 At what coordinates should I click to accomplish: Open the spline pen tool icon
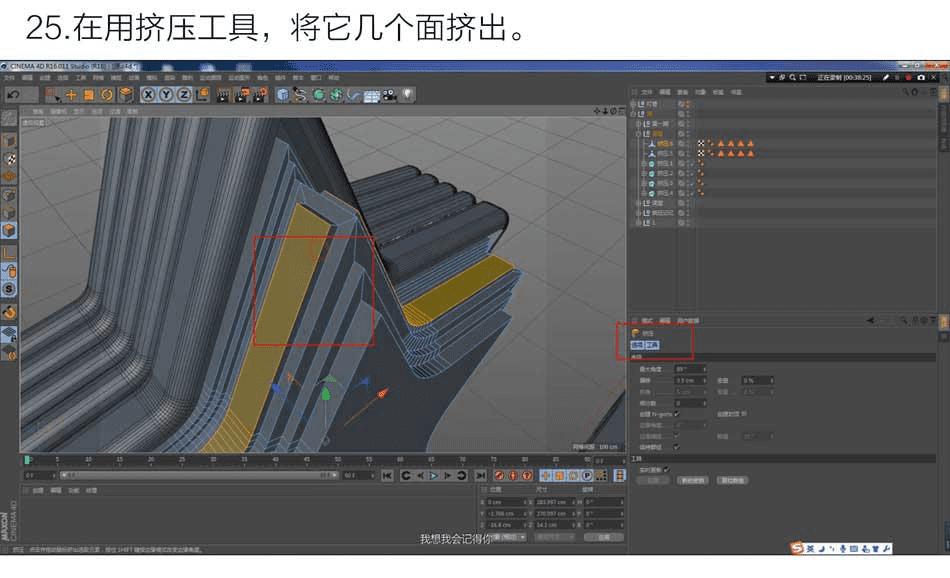pos(300,95)
